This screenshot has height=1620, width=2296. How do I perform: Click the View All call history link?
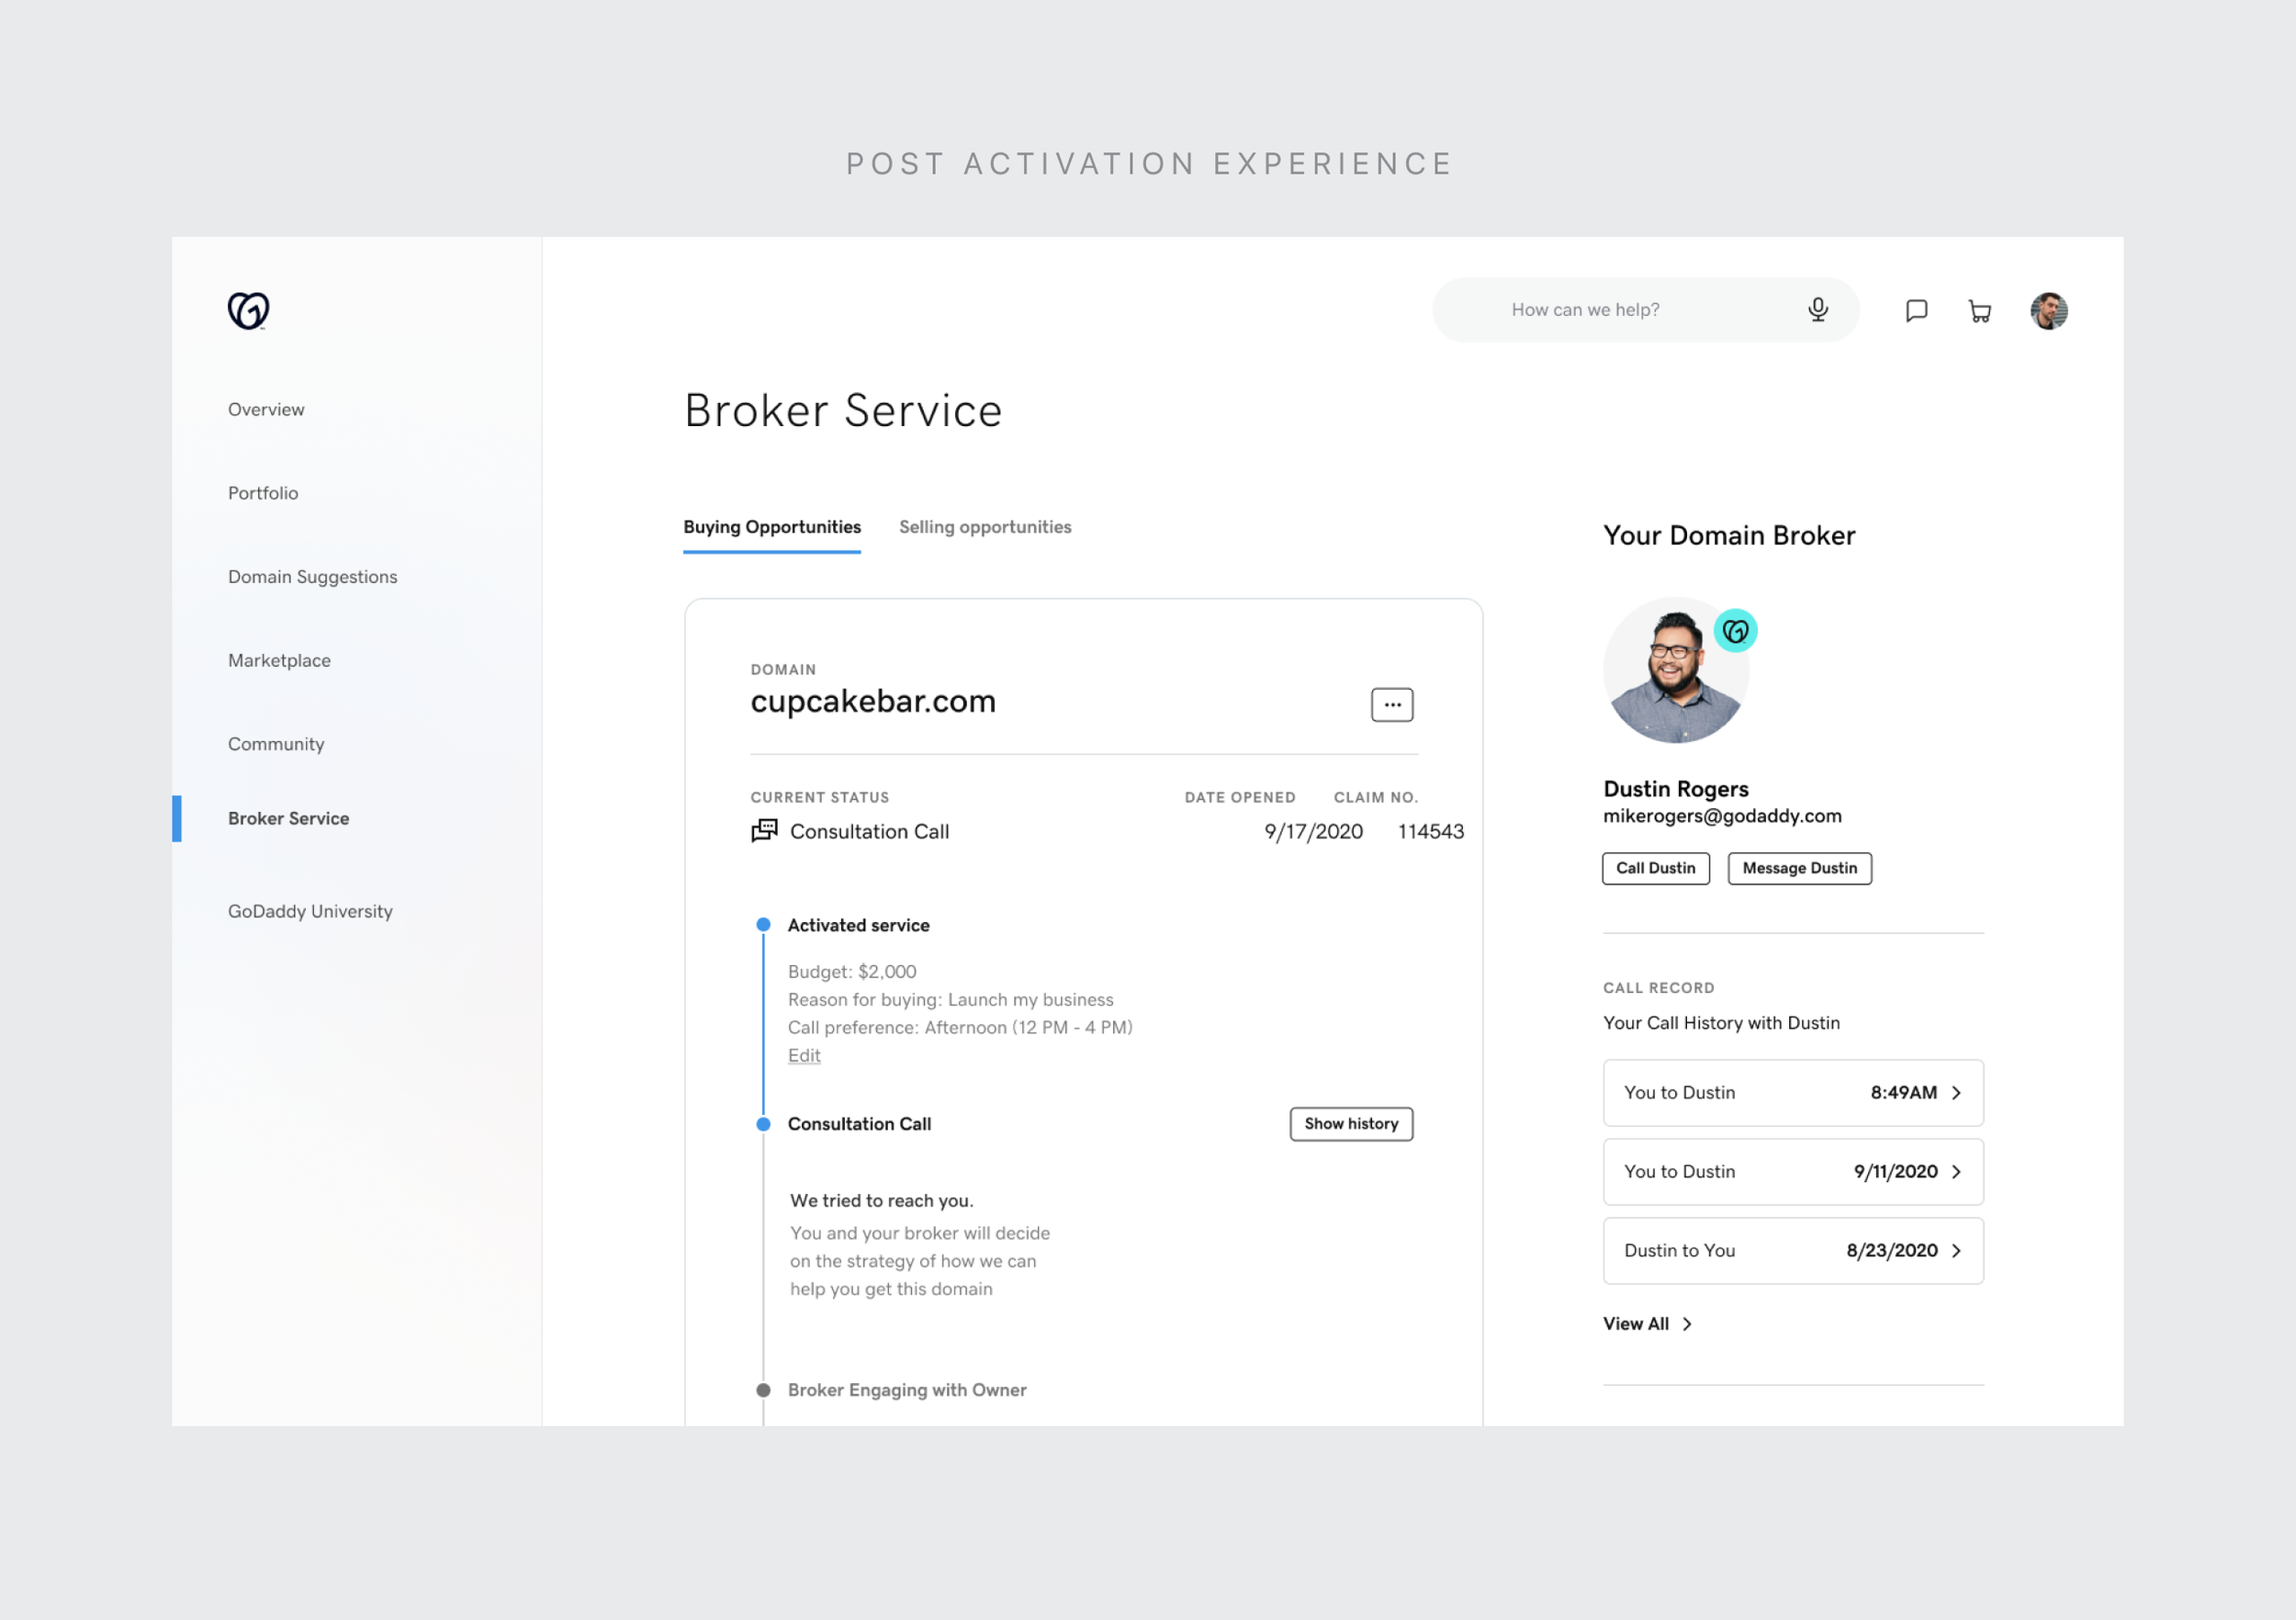tap(1646, 1324)
